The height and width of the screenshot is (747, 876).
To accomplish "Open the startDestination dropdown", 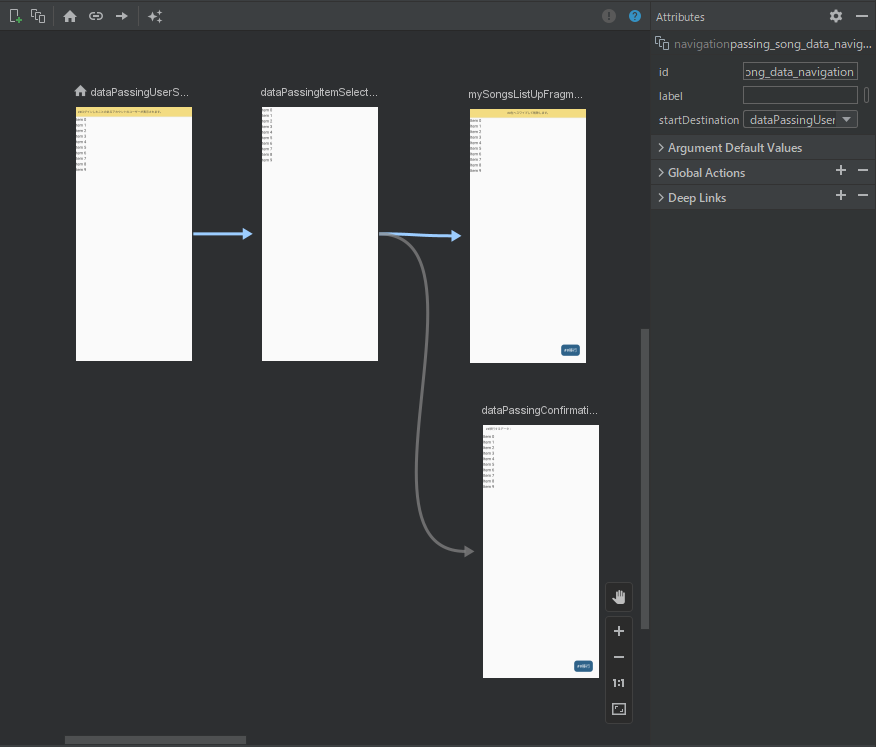I will click(x=800, y=119).
